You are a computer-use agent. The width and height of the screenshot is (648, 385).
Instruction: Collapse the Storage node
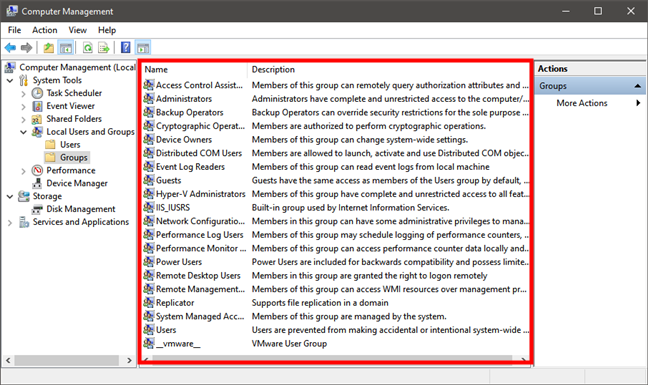[10, 197]
